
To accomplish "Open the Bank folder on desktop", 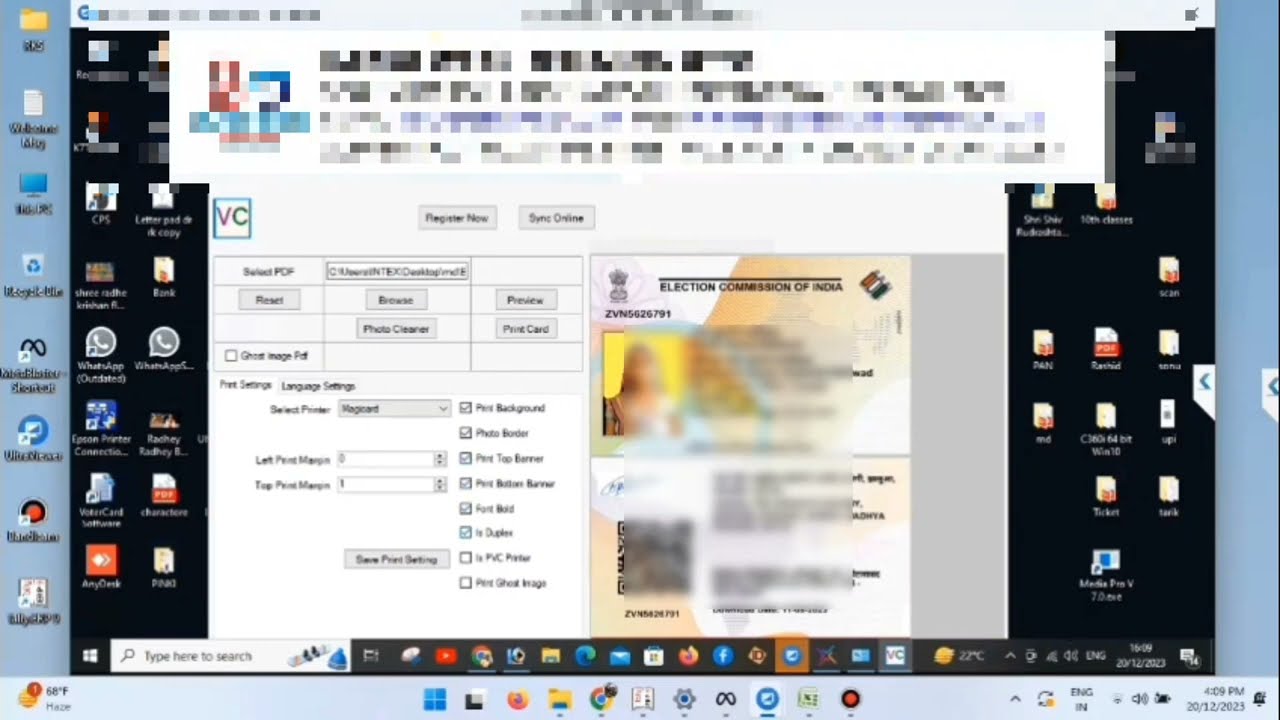I will tap(164, 278).
